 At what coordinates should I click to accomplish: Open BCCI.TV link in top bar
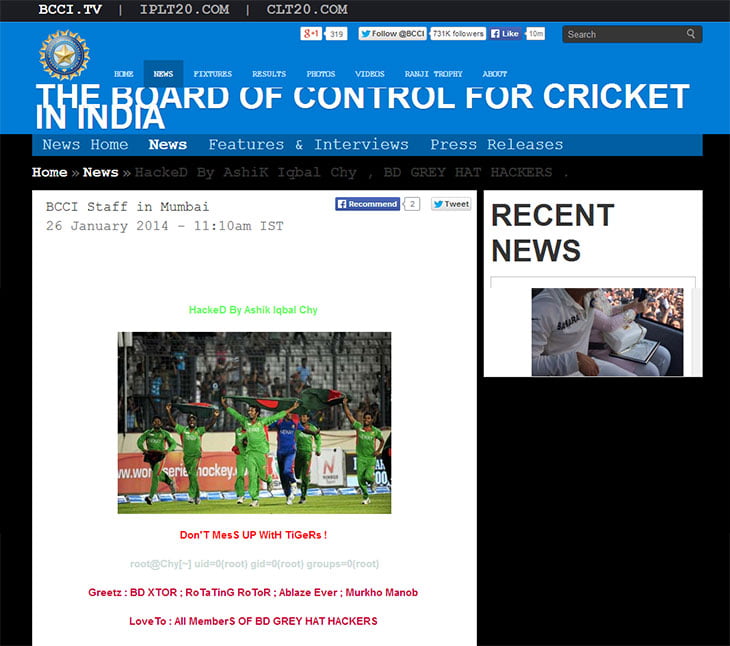click(x=70, y=9)
